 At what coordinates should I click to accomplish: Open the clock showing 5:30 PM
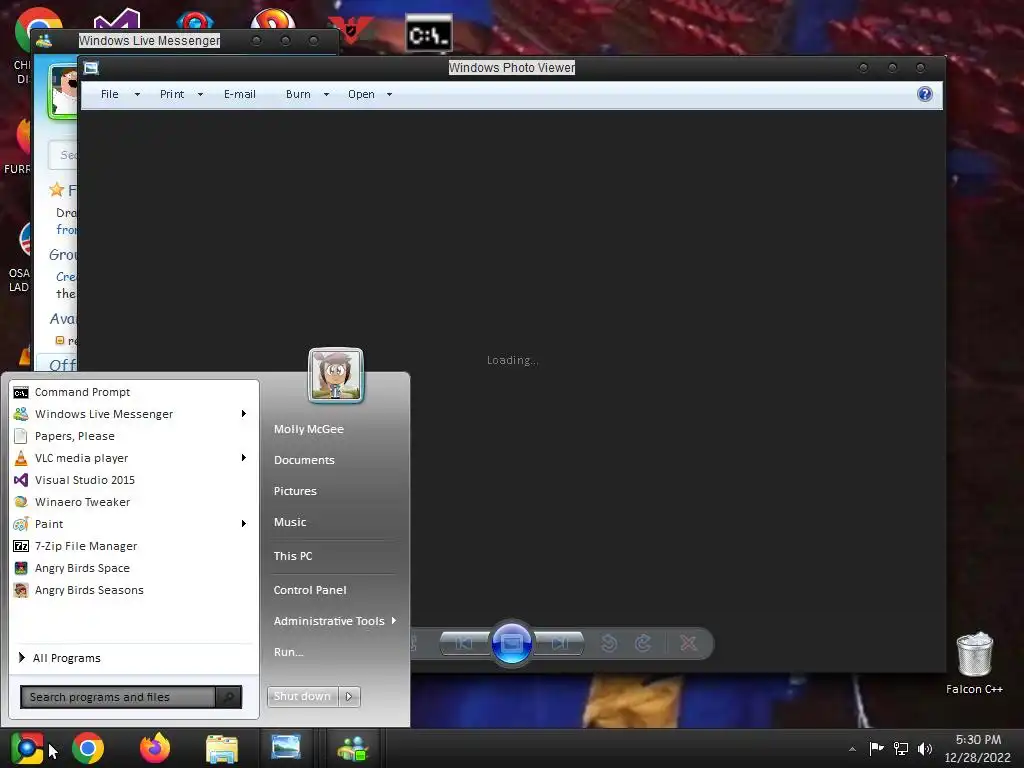pyautogui.click(x=978, y=748)
